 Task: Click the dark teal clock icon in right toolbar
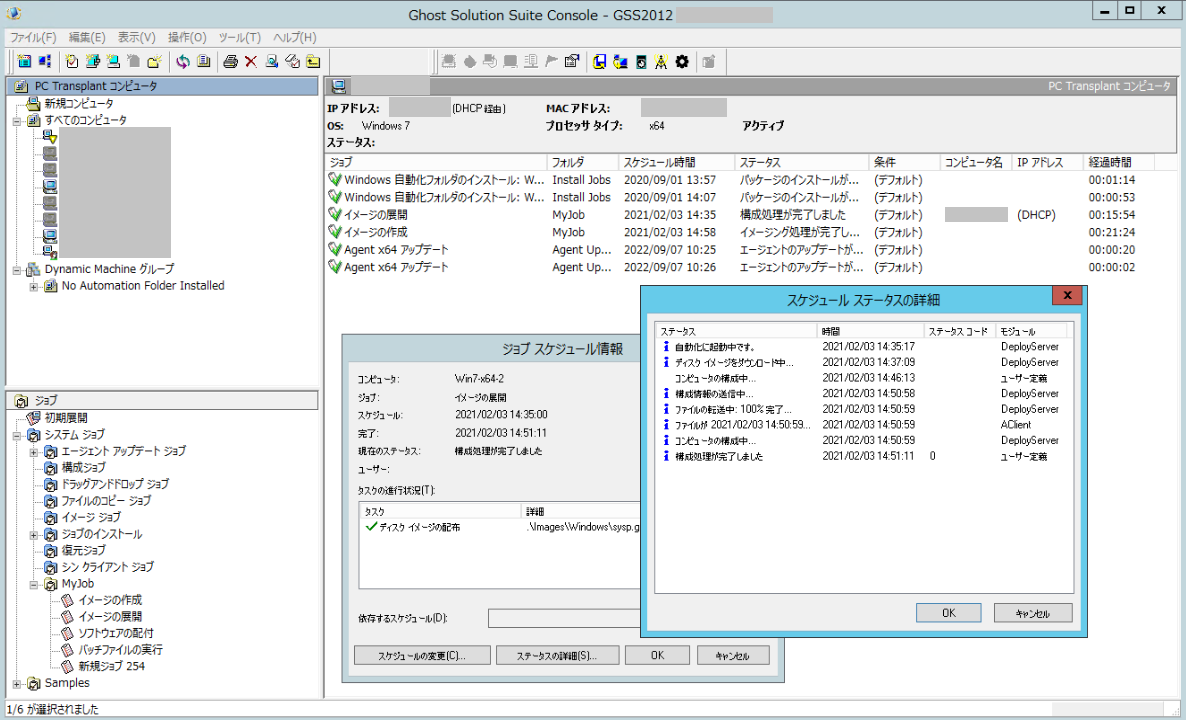point(641,62)
